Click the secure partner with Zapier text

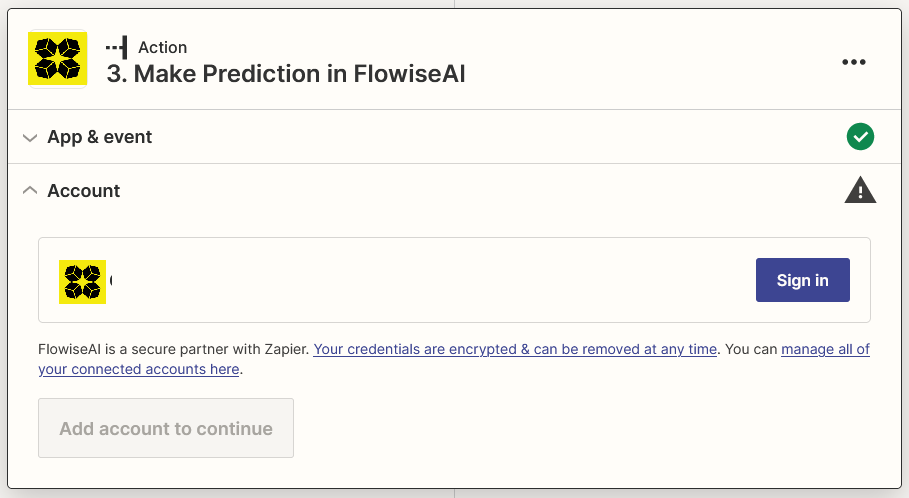175,349
